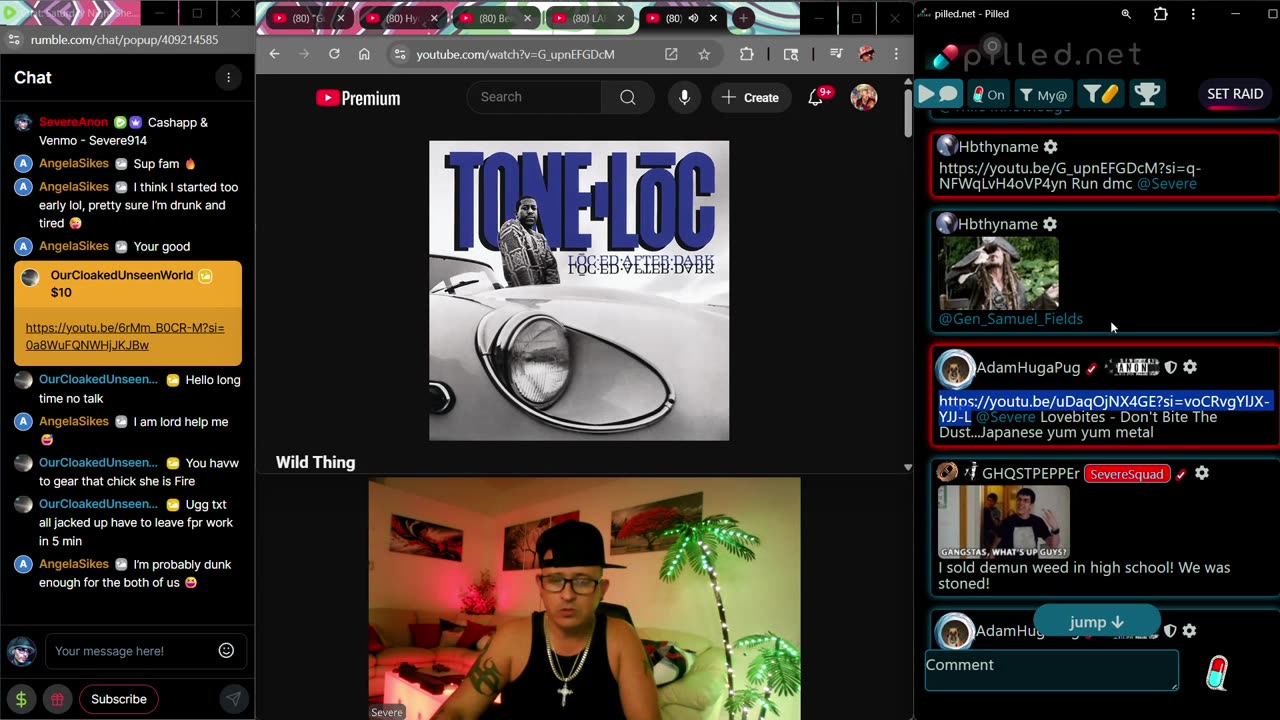Click the green dollar rant button
The height and width of the screenshot is (720, 1280).
(x=21, y=699)
